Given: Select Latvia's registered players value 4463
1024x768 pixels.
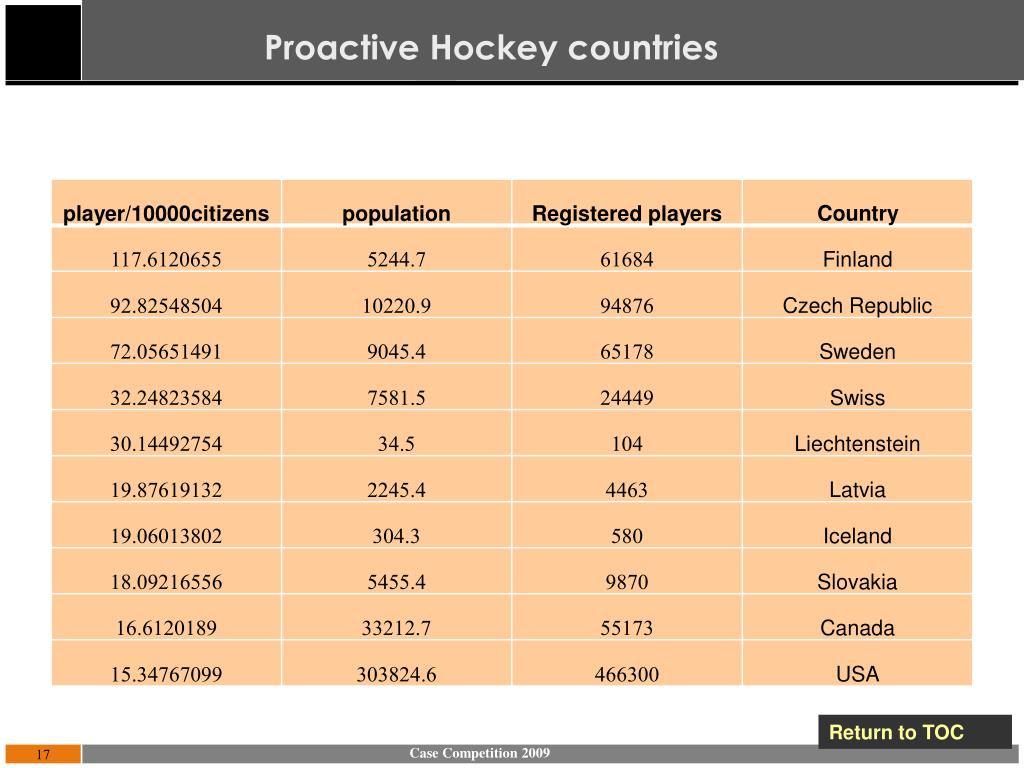Looking at the screenshot, I should (627, 490).
